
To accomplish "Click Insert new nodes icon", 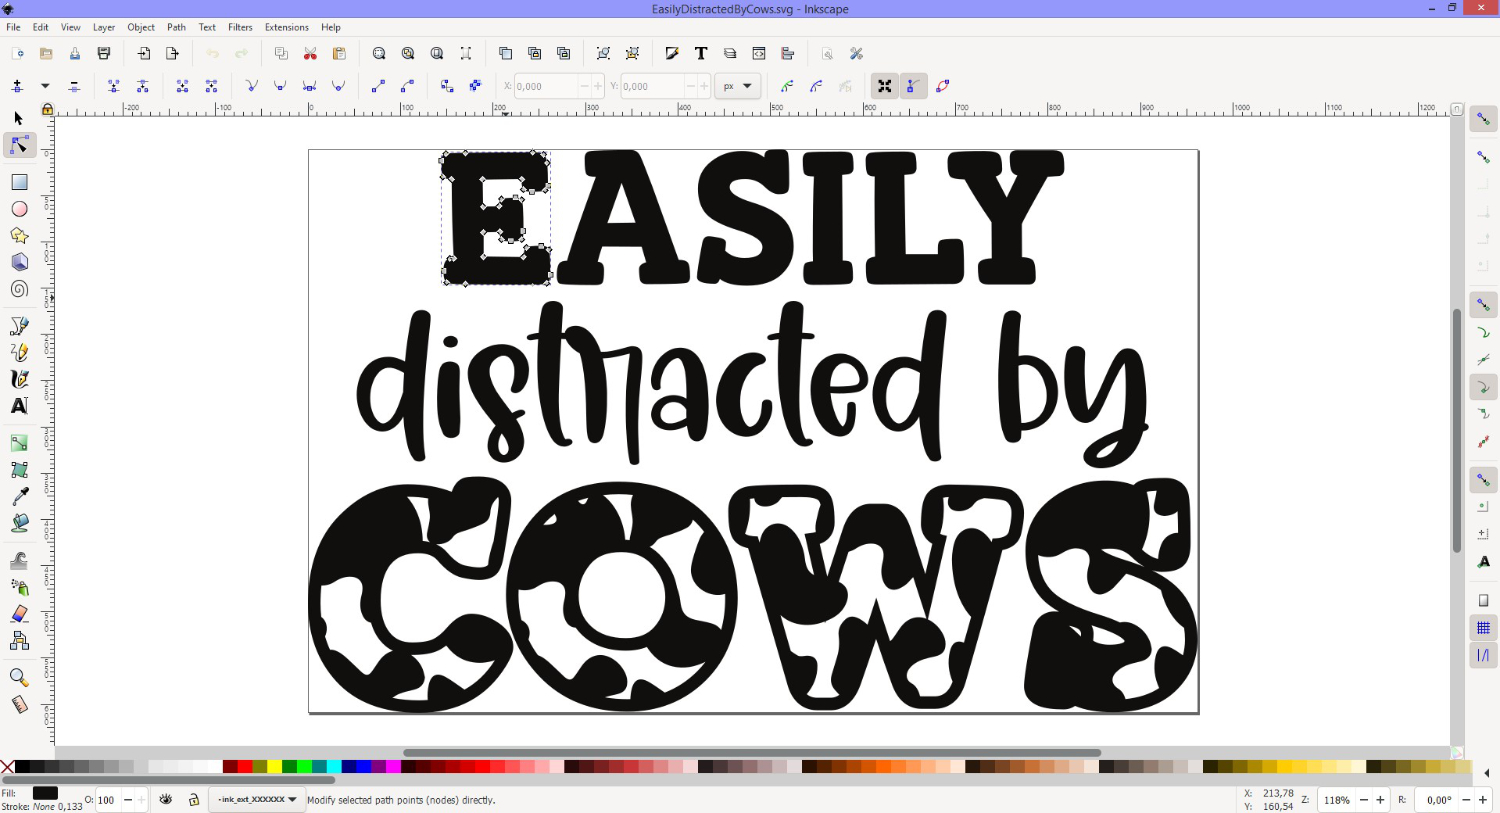I will tap(17, 86).
